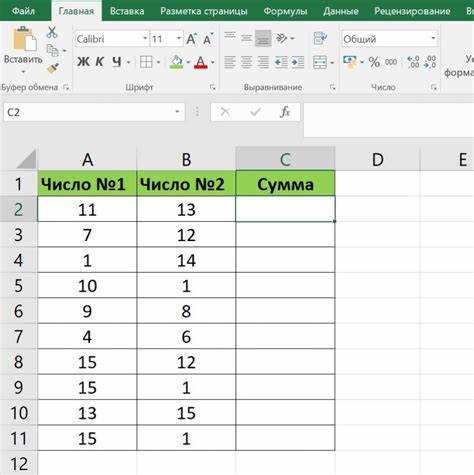The width and height of the screenshot is (474, 475).
Task: Click the Increase Decimal icon
Action: click(413, 62)
